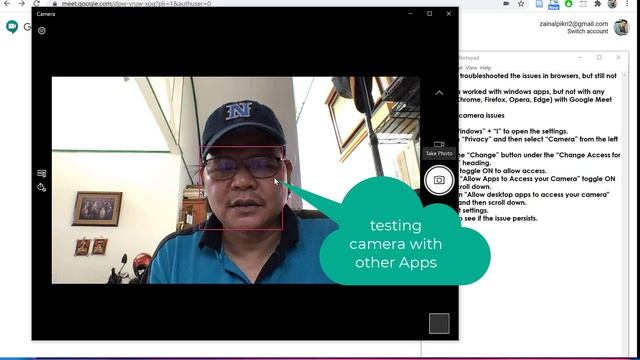Click the round Take Photo shutter button
This screenshot has width=640, height=360.
coord(439,180)
